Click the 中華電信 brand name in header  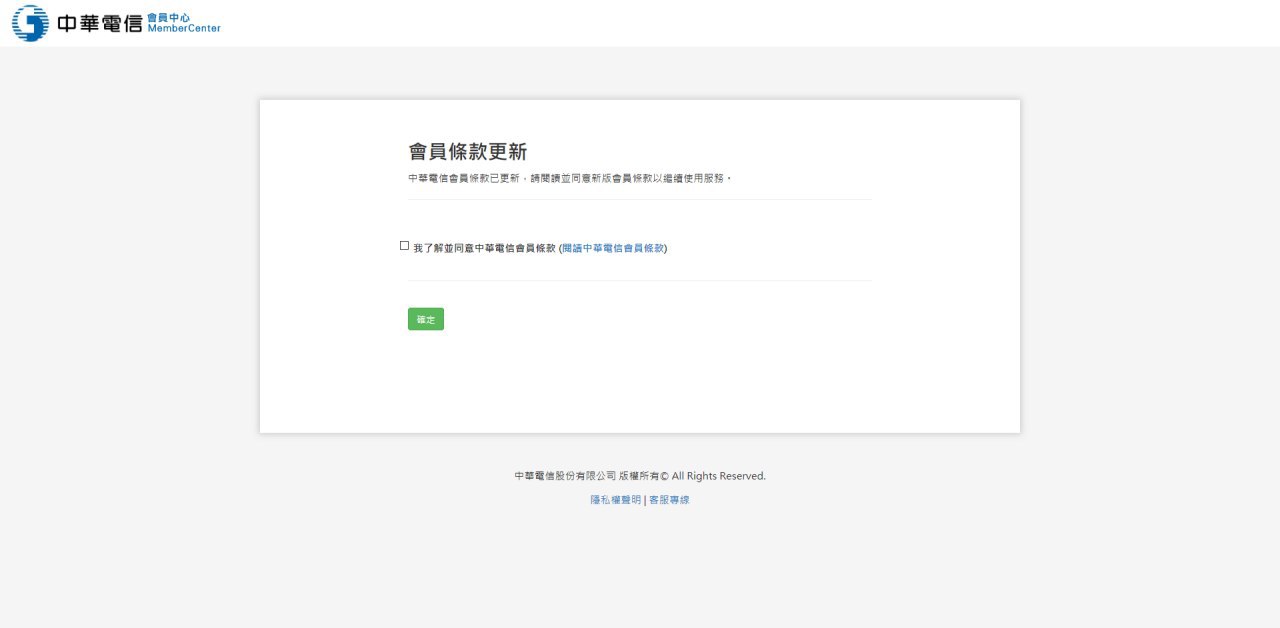pyautogui.click(x=100, y=24)
